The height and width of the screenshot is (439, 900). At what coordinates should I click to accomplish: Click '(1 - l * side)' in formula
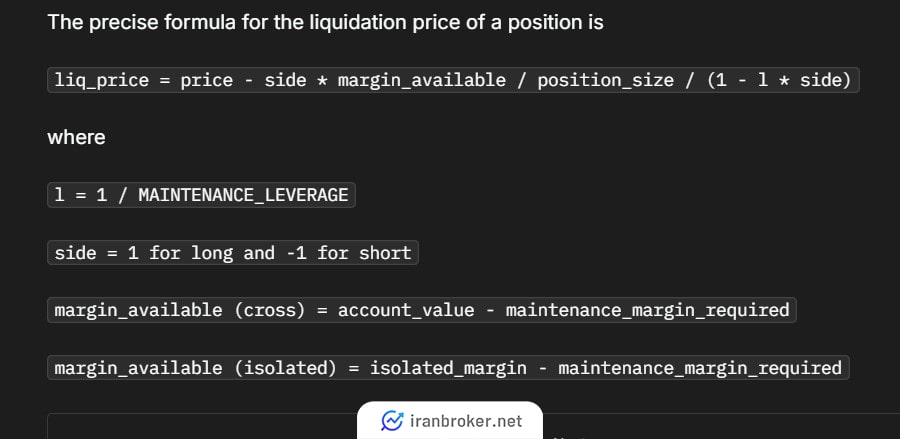pyautogui.click(x=779, y=80)
